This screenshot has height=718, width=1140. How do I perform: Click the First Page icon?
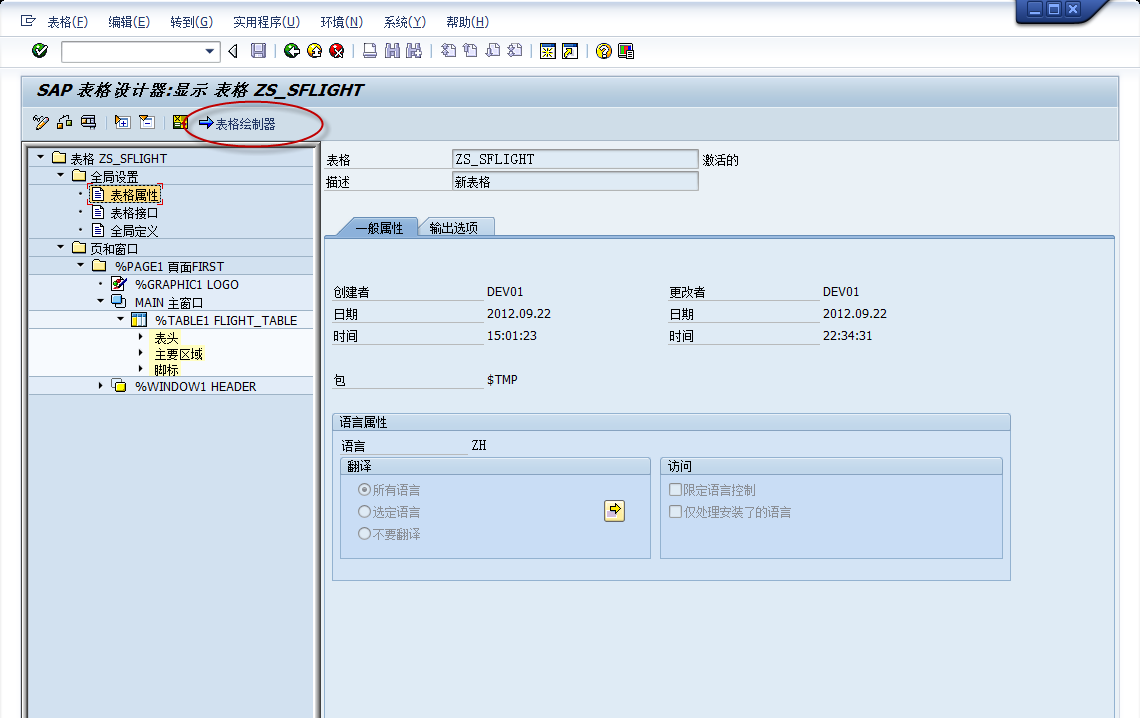point(449,51)
